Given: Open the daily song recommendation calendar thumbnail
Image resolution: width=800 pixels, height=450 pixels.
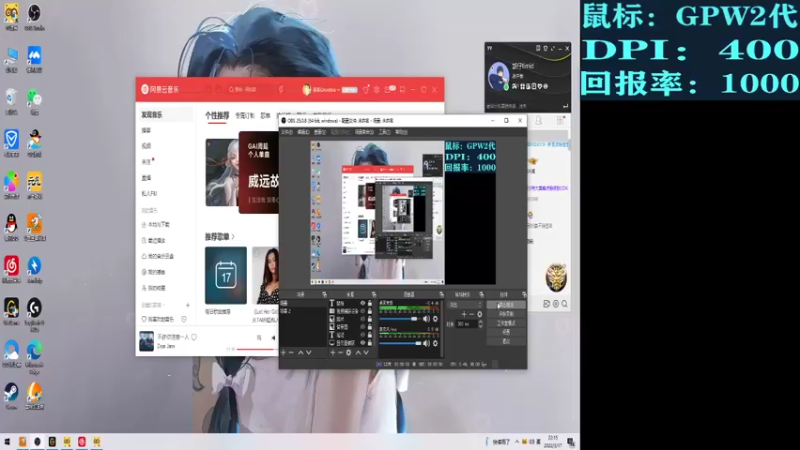Looking at the screenshot, I should tap(226, 276).
